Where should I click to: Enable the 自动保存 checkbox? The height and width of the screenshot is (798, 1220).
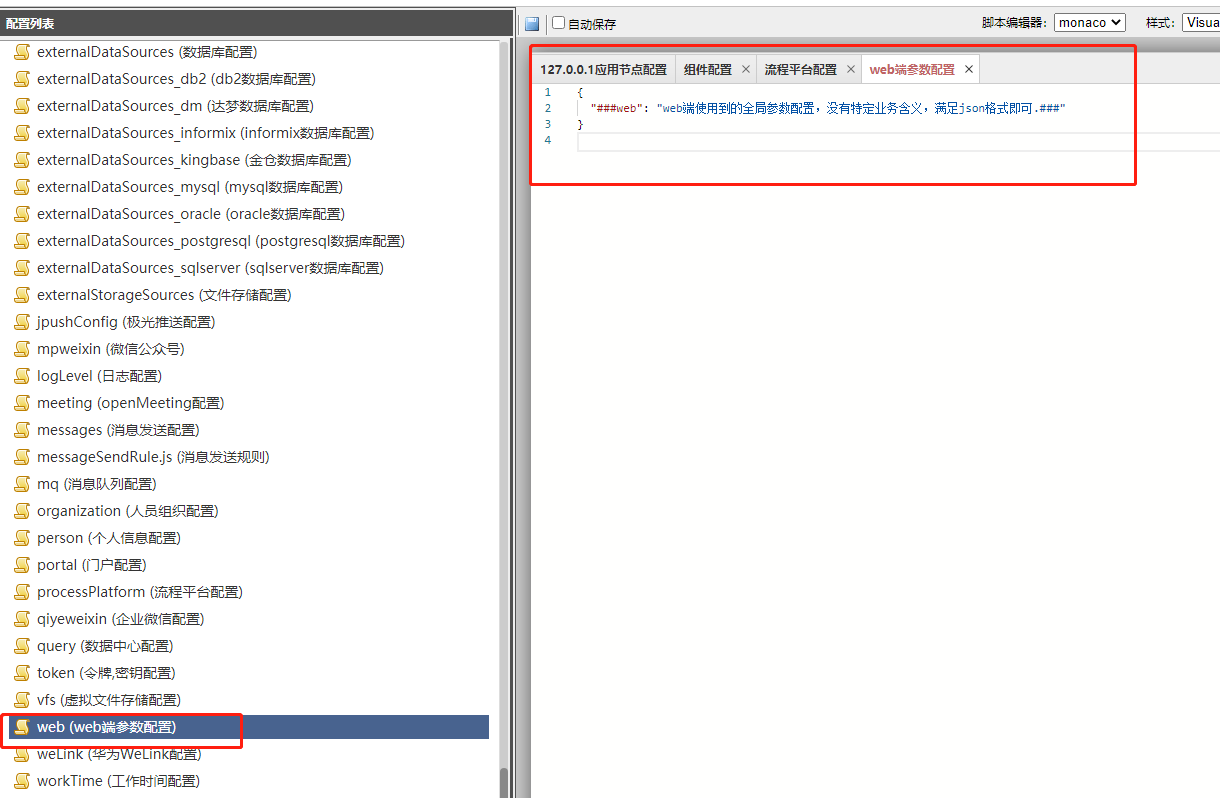pos(559,22)
